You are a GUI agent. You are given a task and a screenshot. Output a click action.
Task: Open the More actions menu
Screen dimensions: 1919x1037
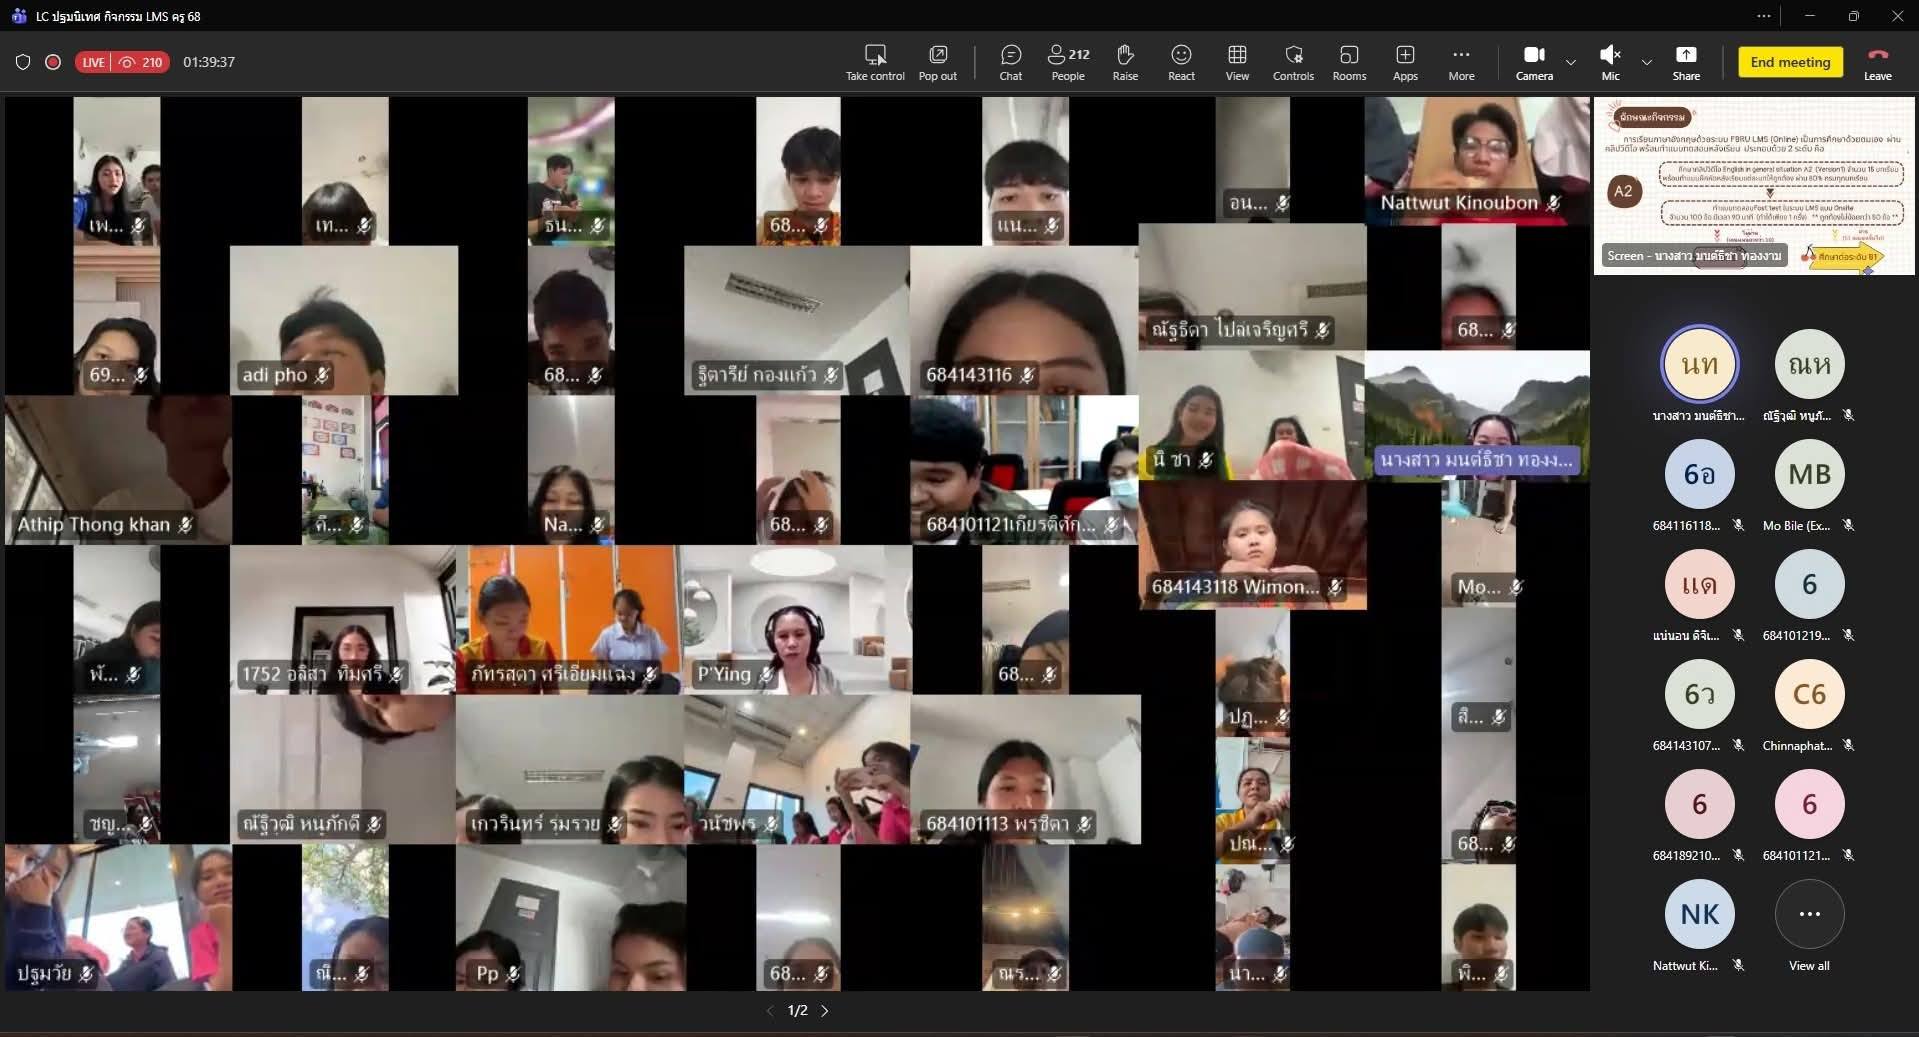click(1461, 61)
